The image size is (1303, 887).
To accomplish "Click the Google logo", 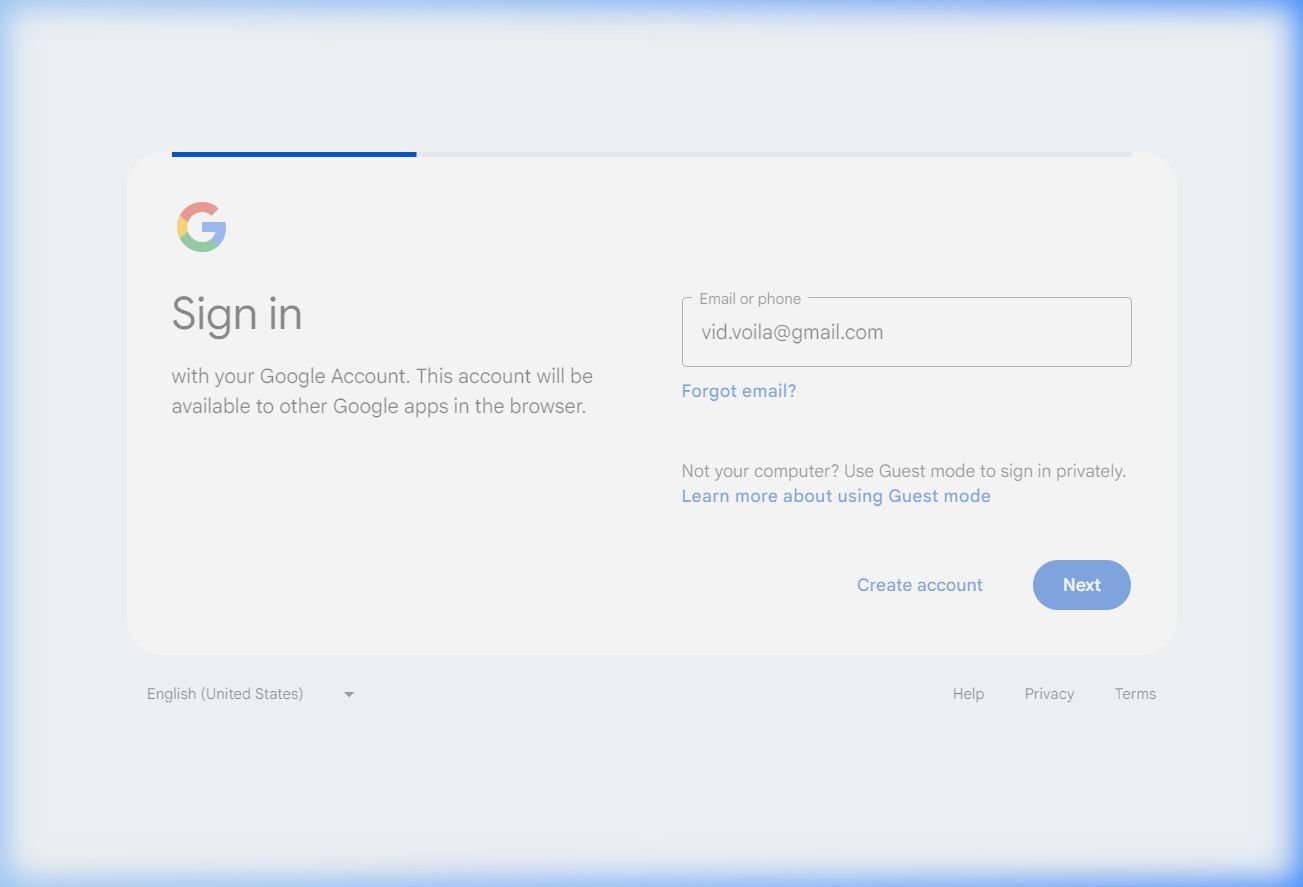I will [202, 227].
